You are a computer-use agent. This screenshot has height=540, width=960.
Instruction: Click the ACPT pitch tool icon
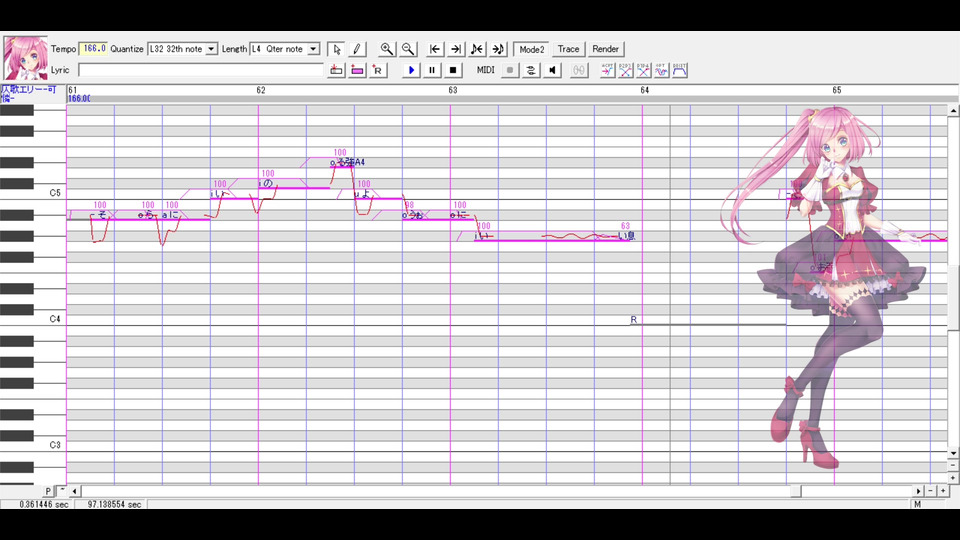point(607,70)
